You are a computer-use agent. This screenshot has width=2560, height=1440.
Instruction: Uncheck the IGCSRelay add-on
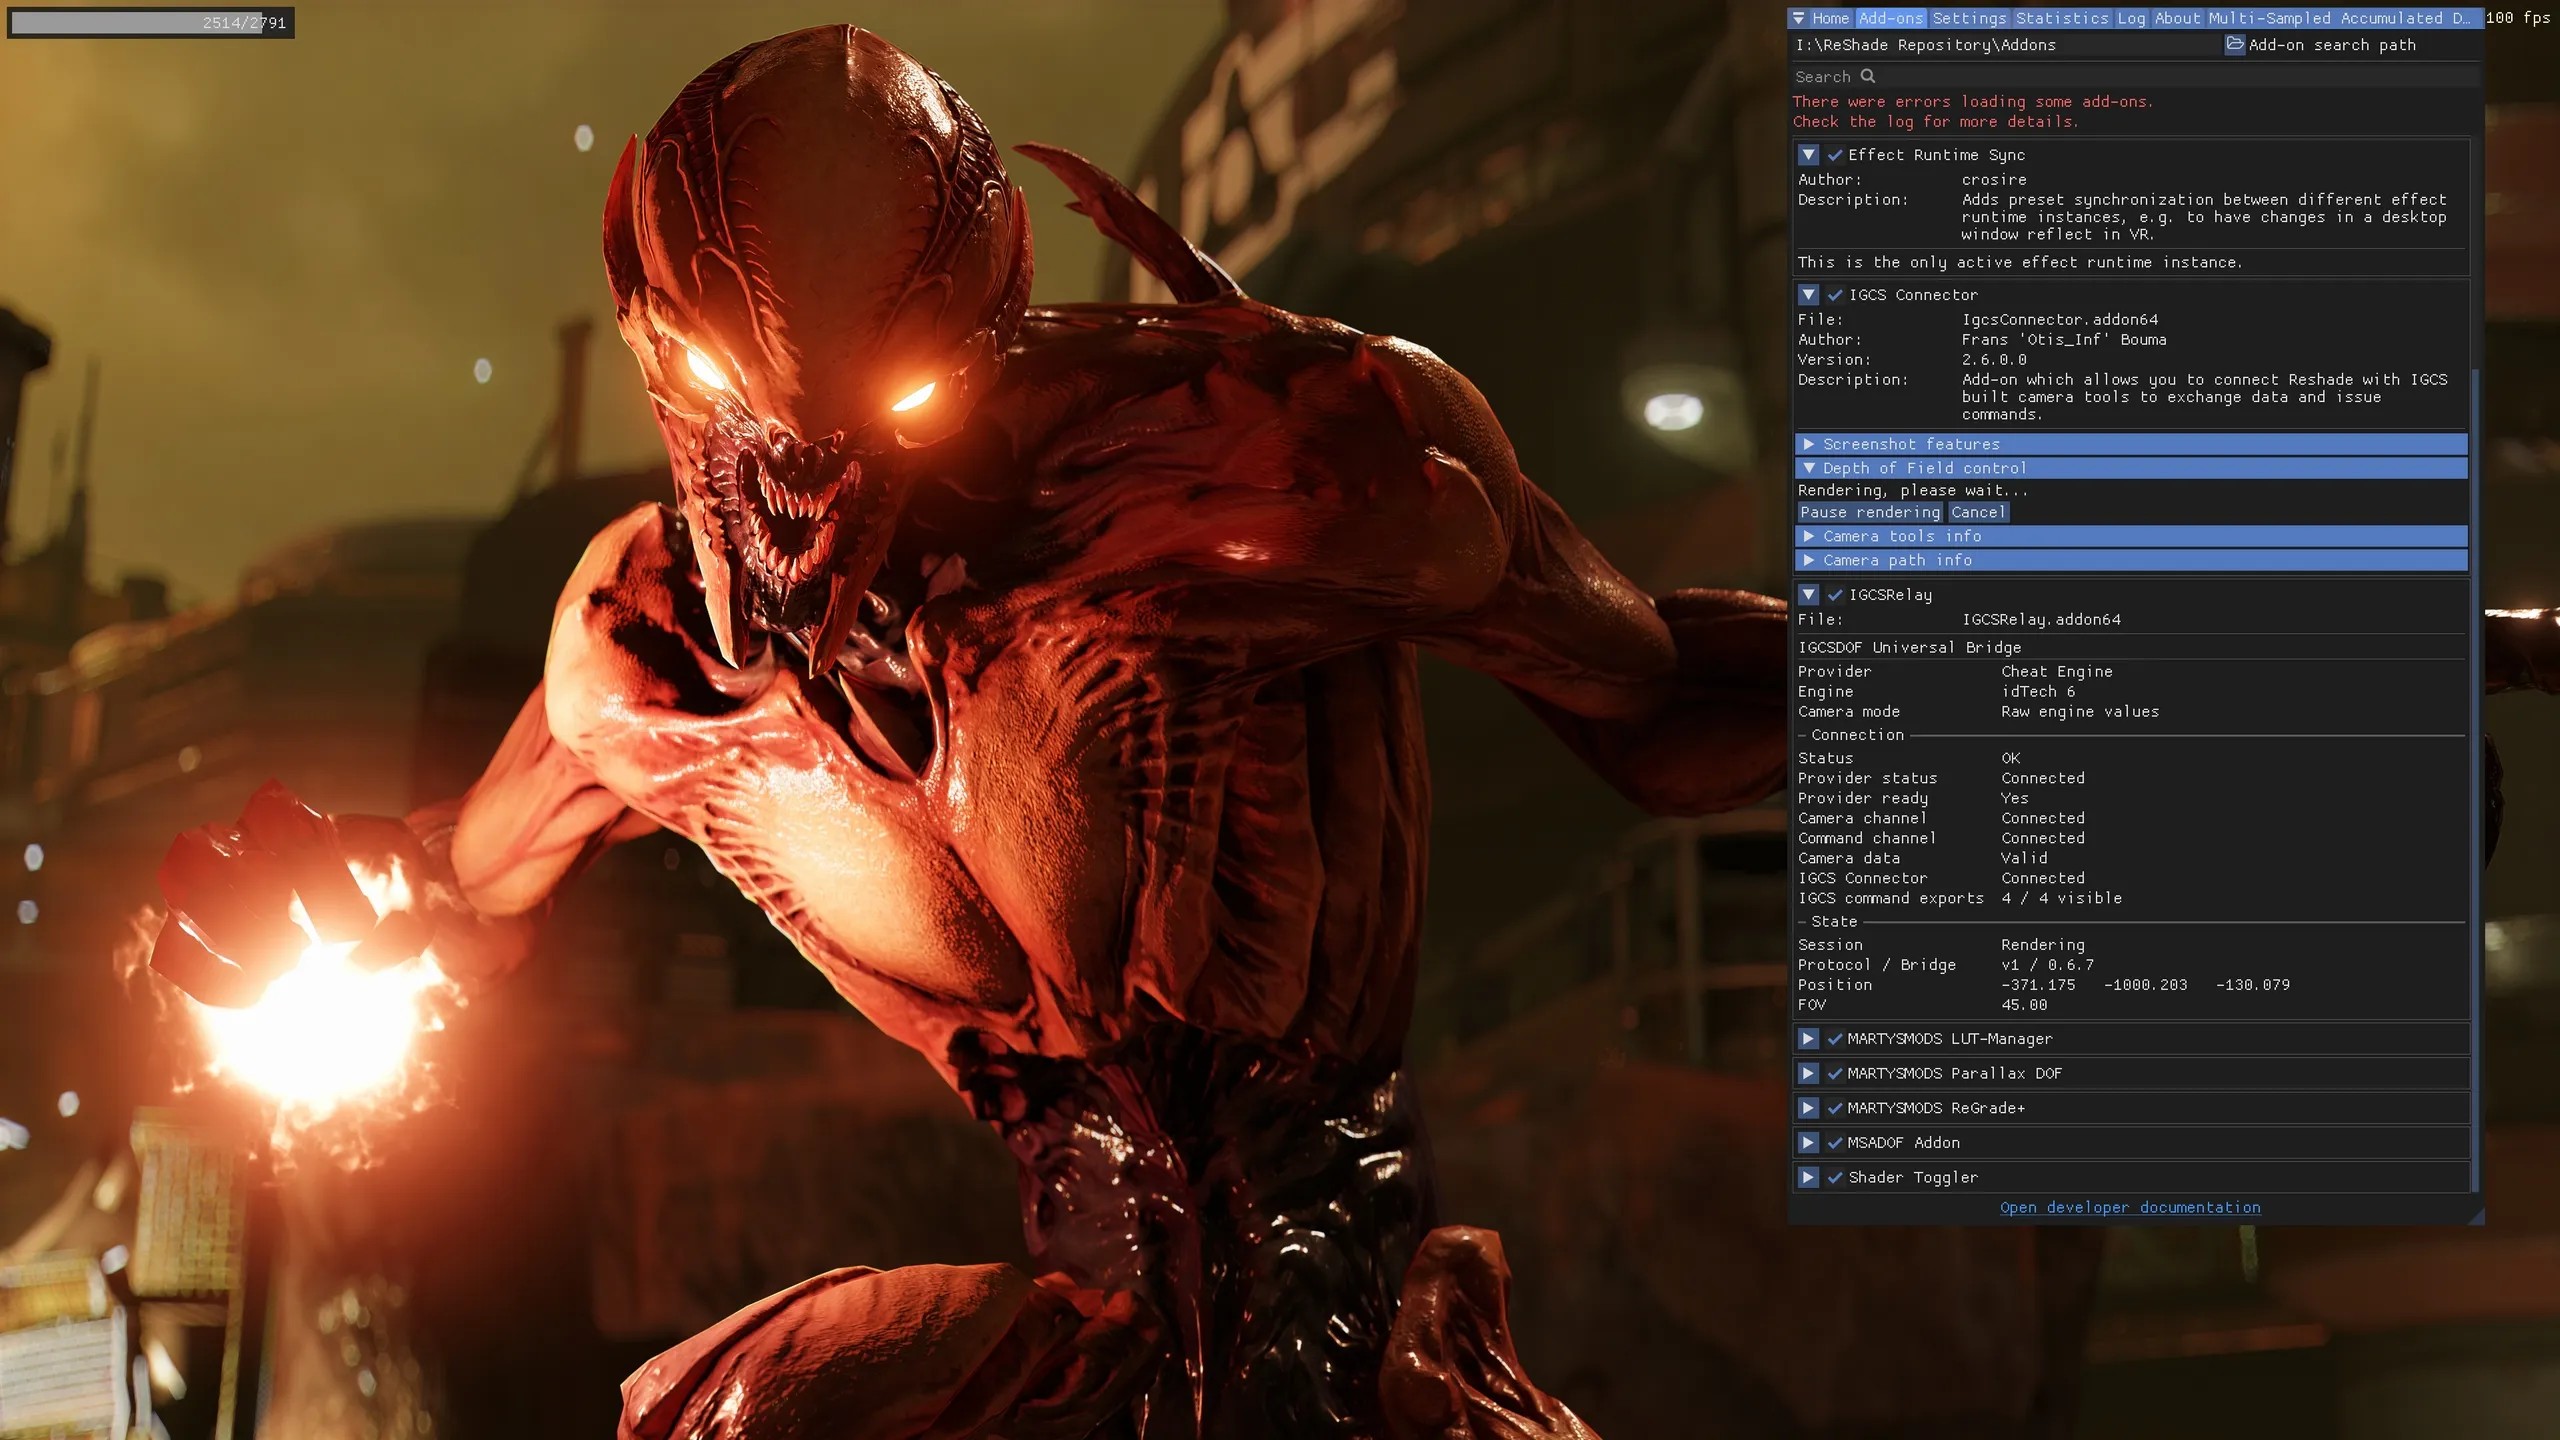pyautogui.click(x=1835, y=595)
